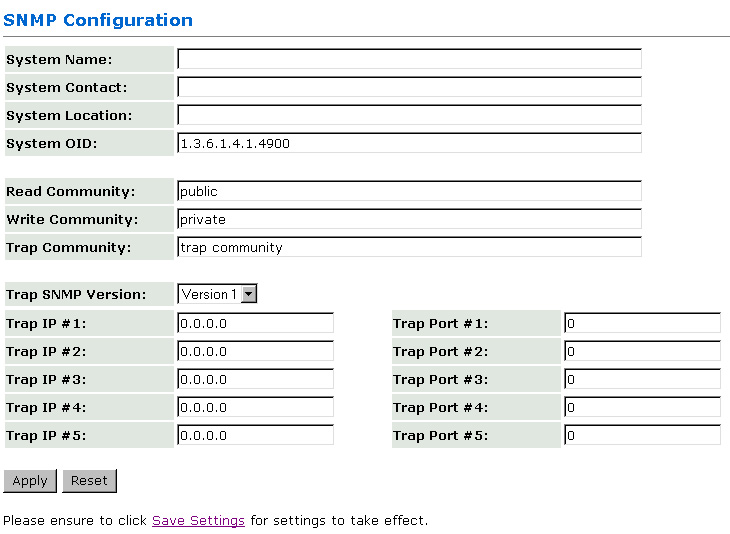
Task: Open the Trap SNMP Version dropdown
Action: click(218, 294)
